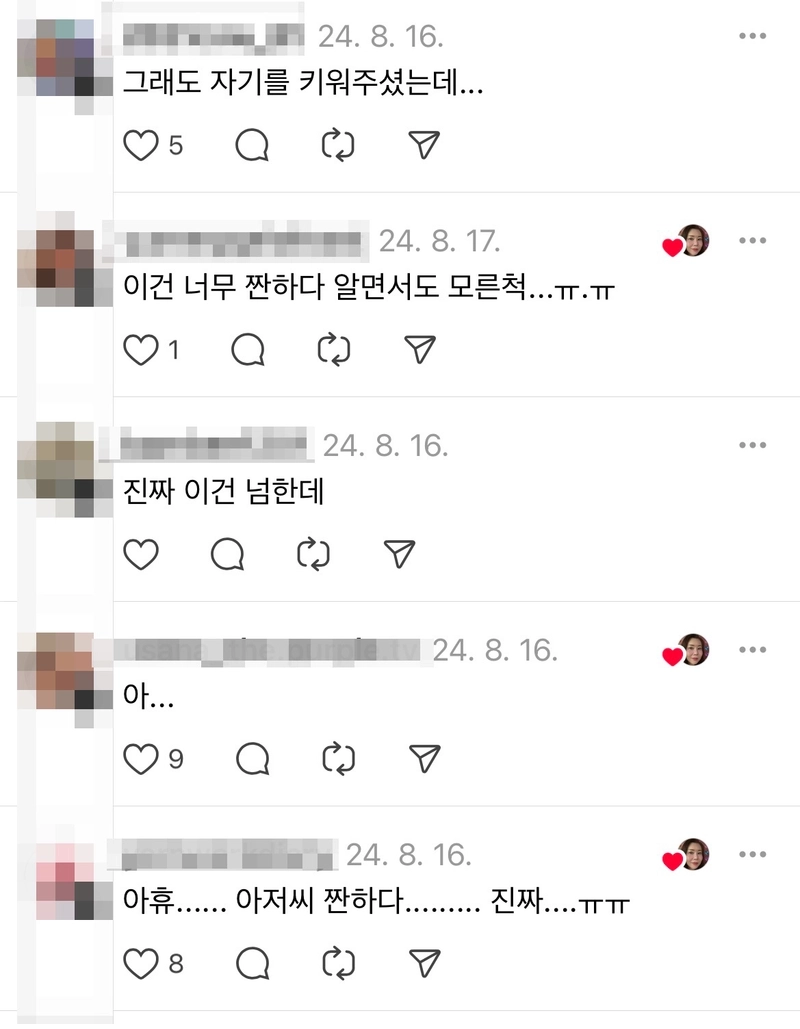Send the comment '진짜 이건 넘한데'
Viewport: 800px width, 1029px height.
(400, 555)
